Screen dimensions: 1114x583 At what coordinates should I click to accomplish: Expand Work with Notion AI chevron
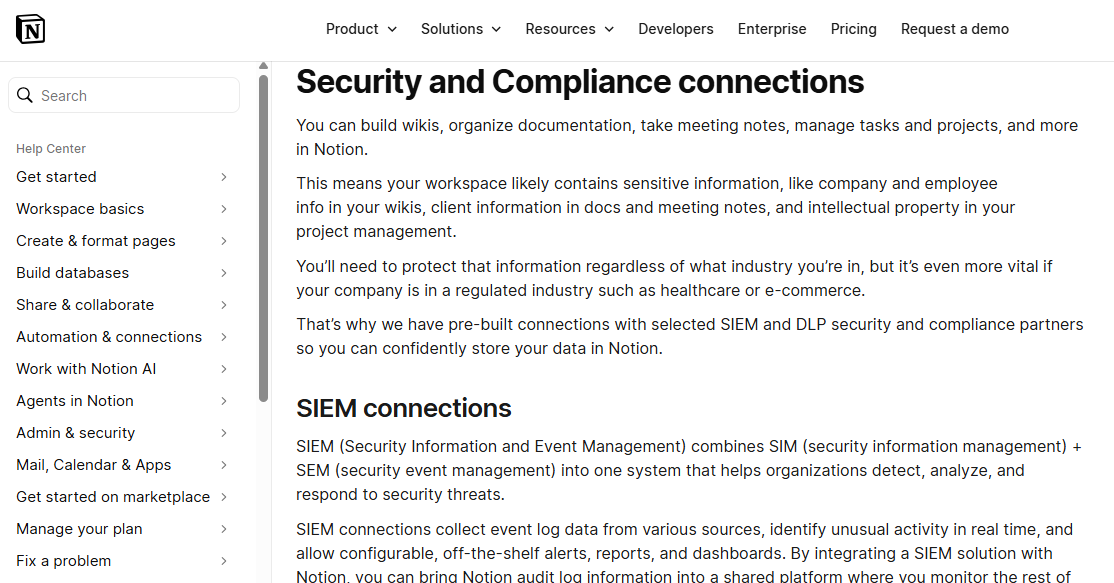224,369
